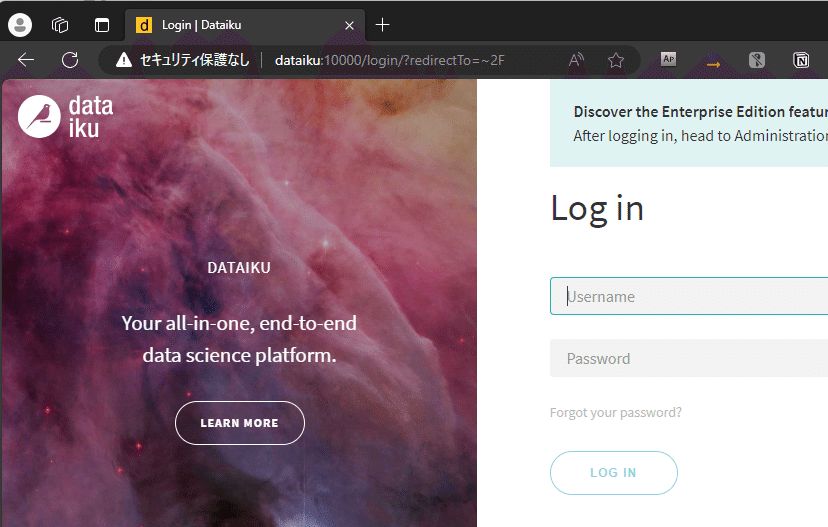Click the DATAIKU caption on the image
The height and width of the screenshot is (527, 828).
coord(239,268)
